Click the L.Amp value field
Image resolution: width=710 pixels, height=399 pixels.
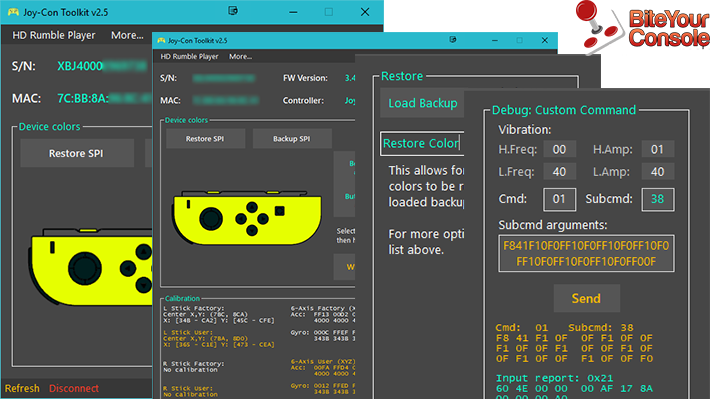(x=657, y=172)
